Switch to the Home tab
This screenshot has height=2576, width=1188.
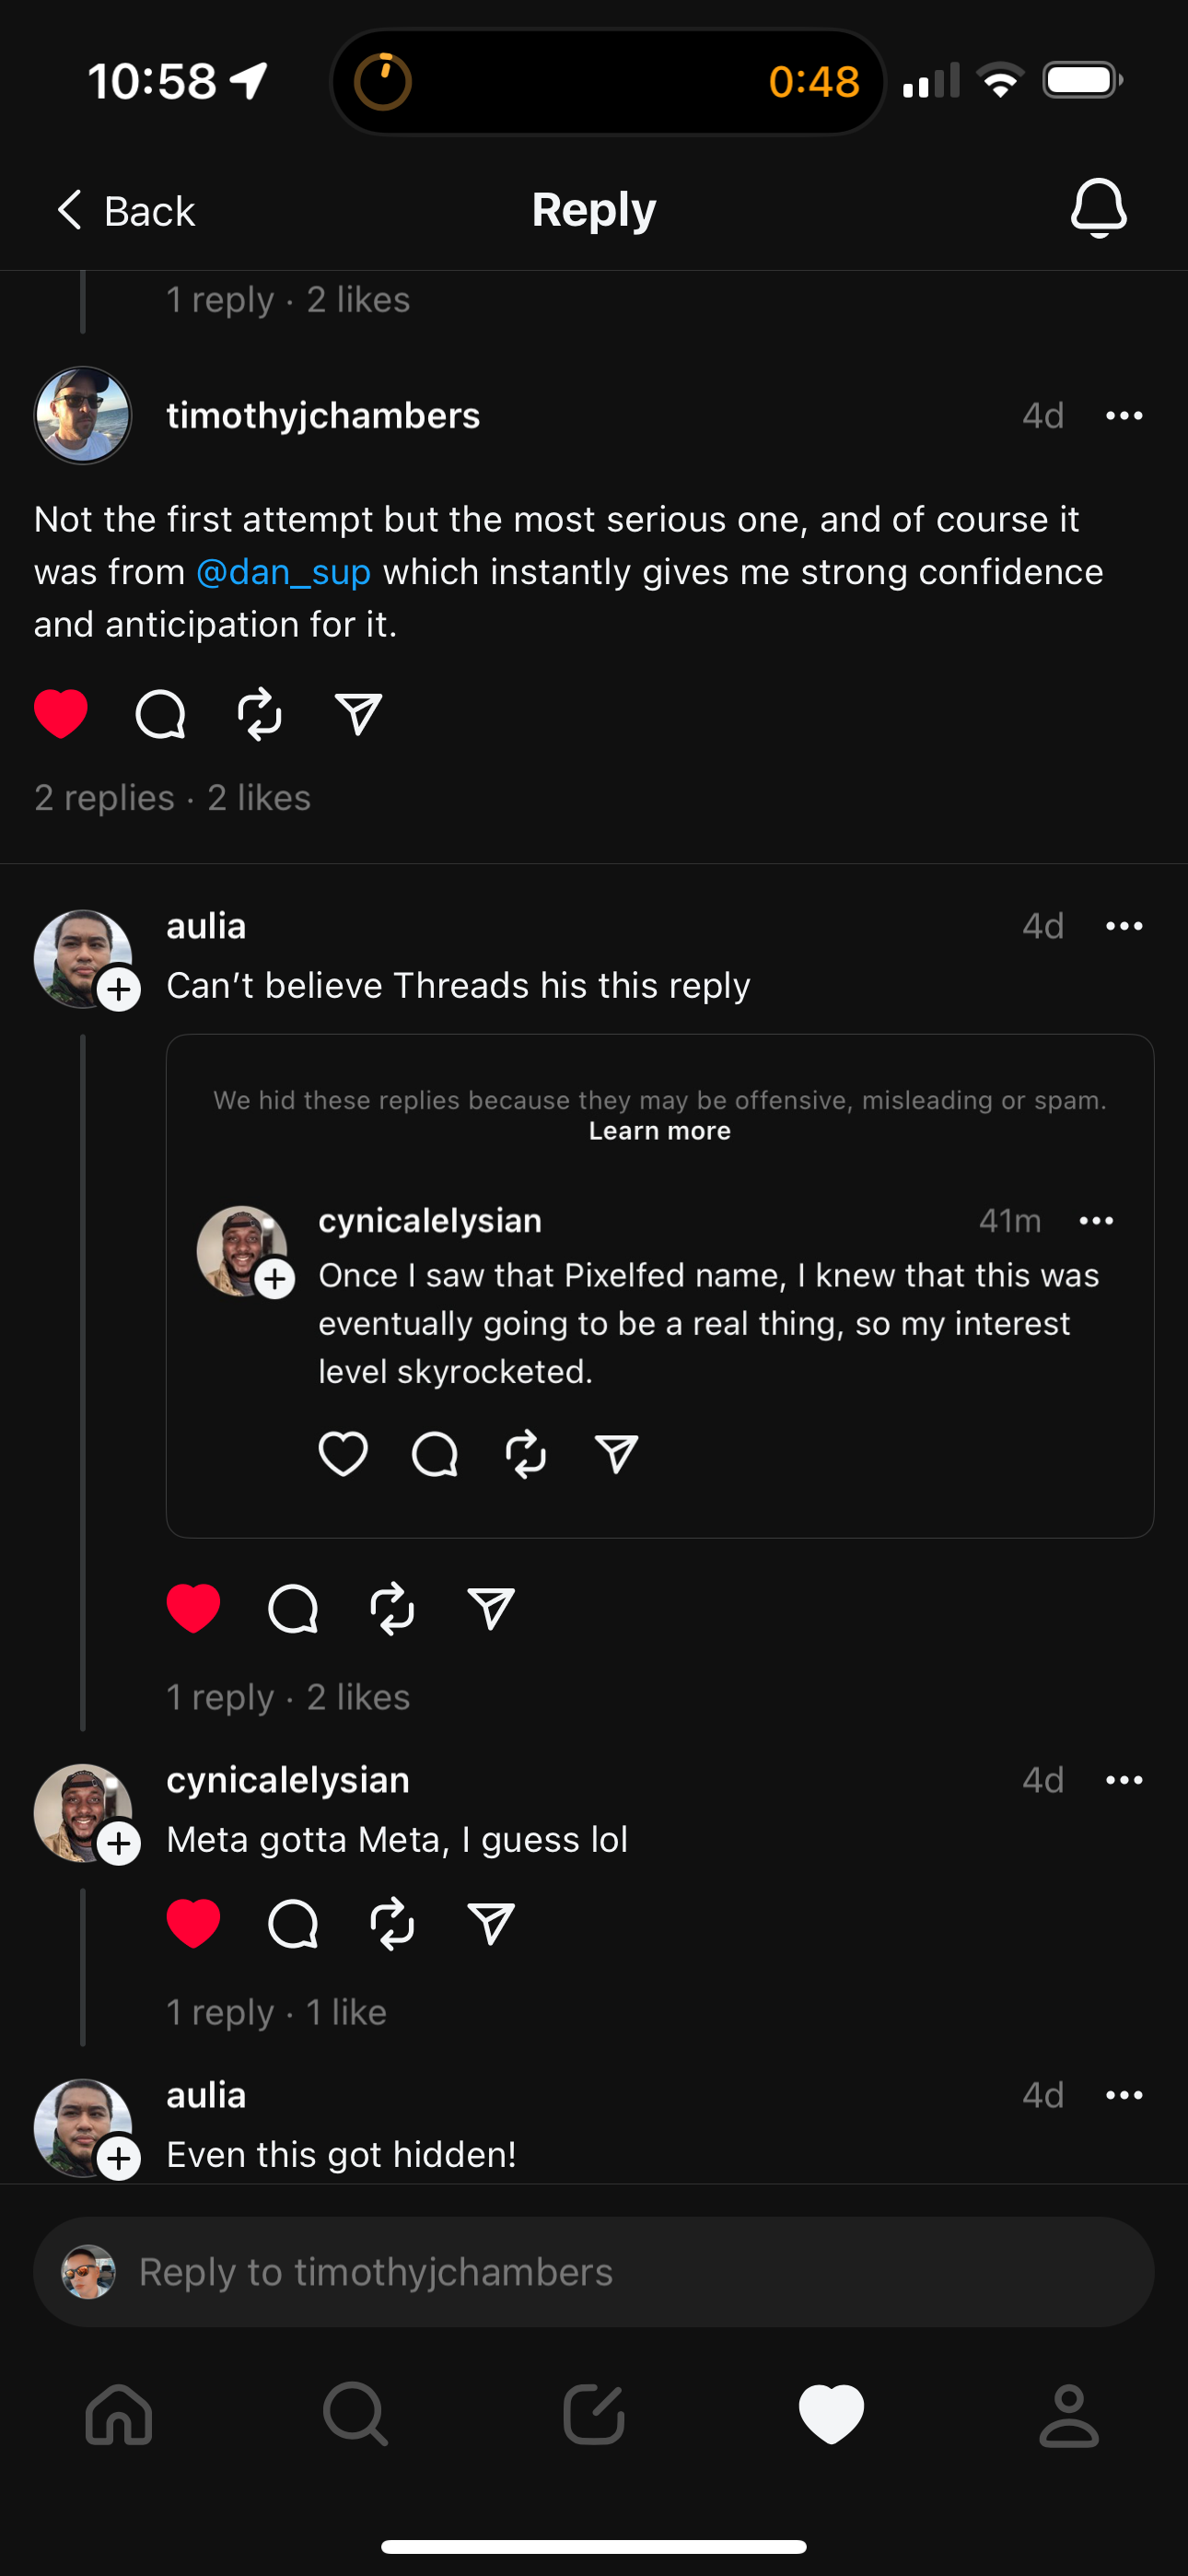[119, 2415]
